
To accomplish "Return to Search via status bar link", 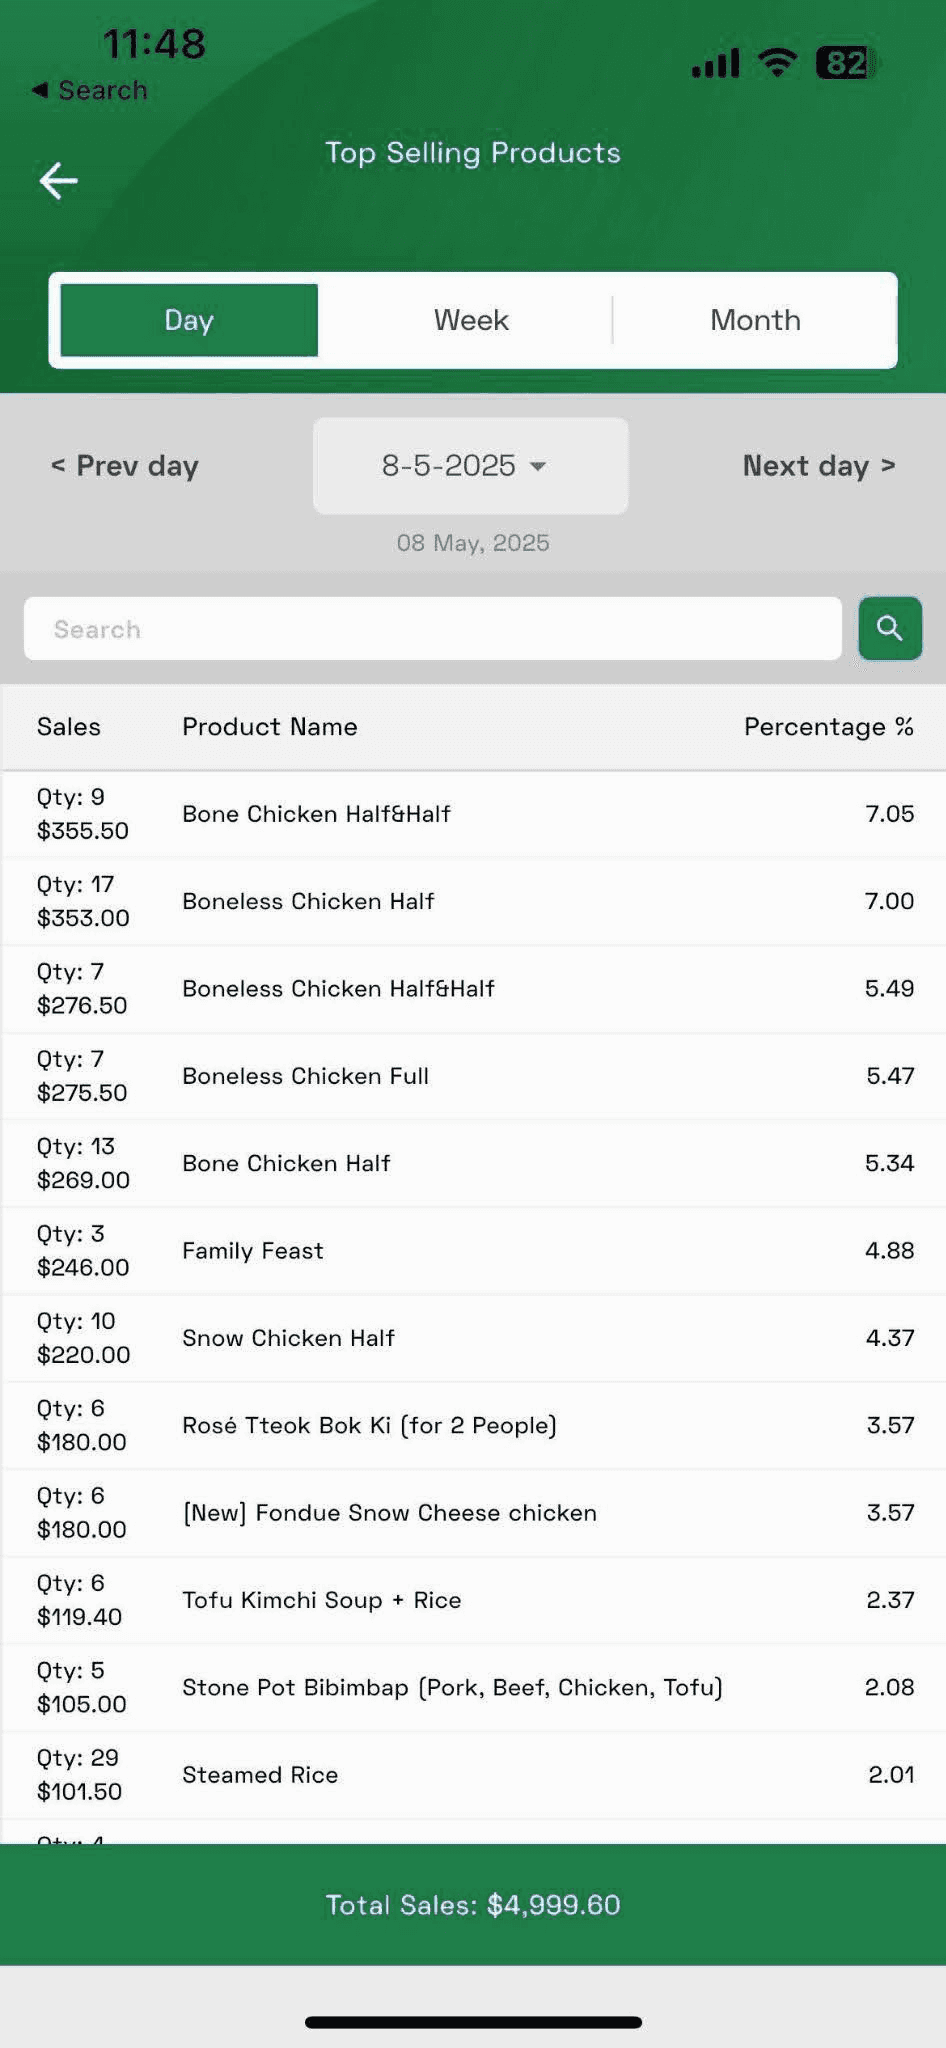I will pyautogui.click(x=90, y=90).
